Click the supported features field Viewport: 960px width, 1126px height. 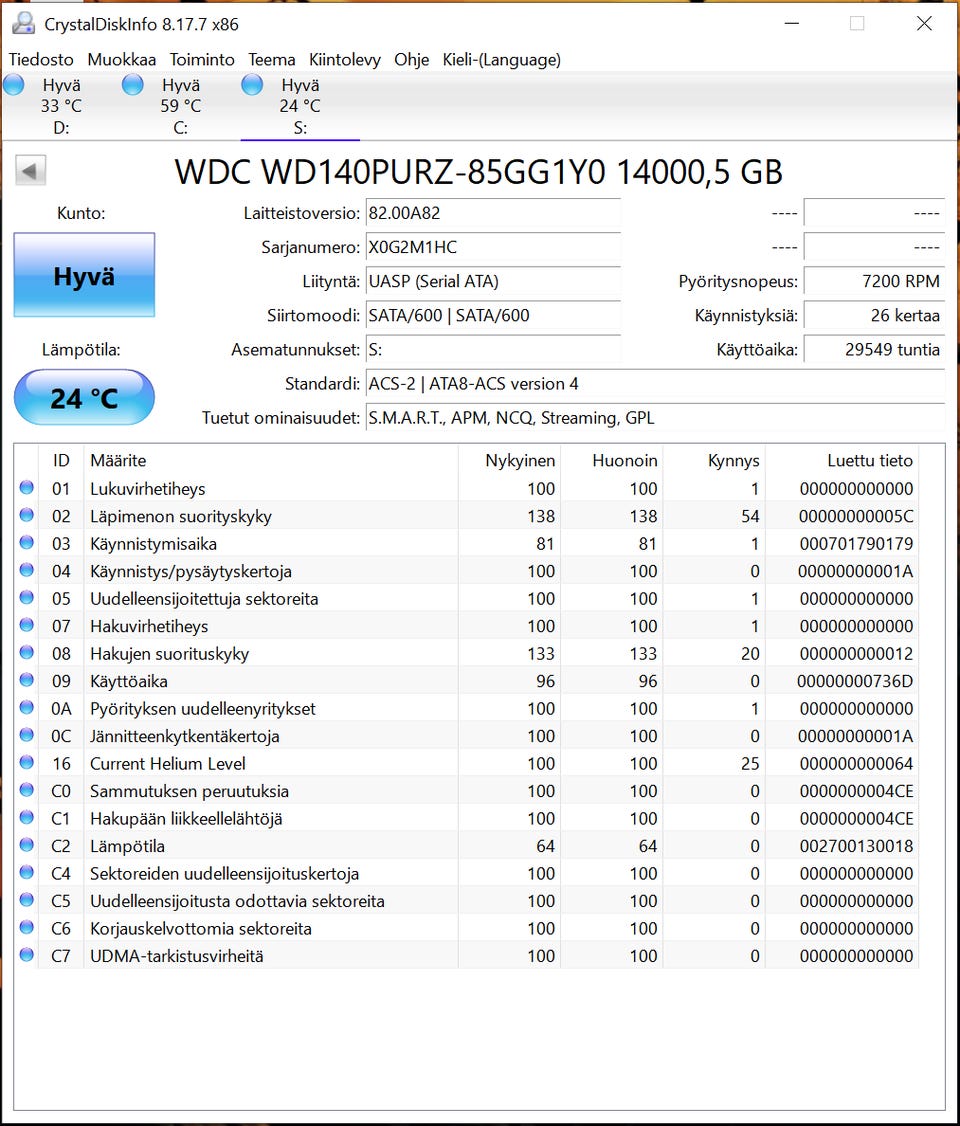(655, 418)
